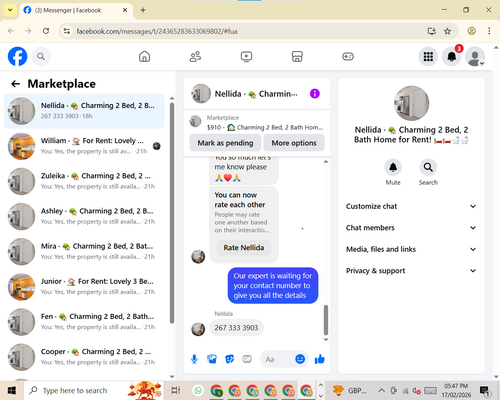Open the Ashley conversation
This screenshot has height=400, width=500.
click(84, 216)
